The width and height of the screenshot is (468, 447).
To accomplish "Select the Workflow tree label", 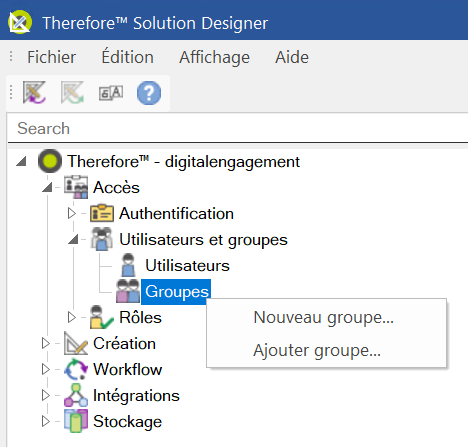I will pos(128,369).
